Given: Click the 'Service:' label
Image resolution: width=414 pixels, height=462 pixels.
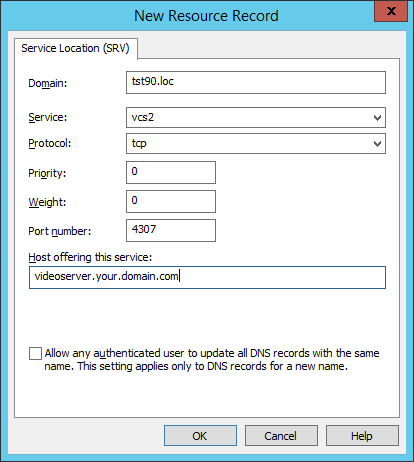Looking at the screenshot, I should tap(48, 117).
